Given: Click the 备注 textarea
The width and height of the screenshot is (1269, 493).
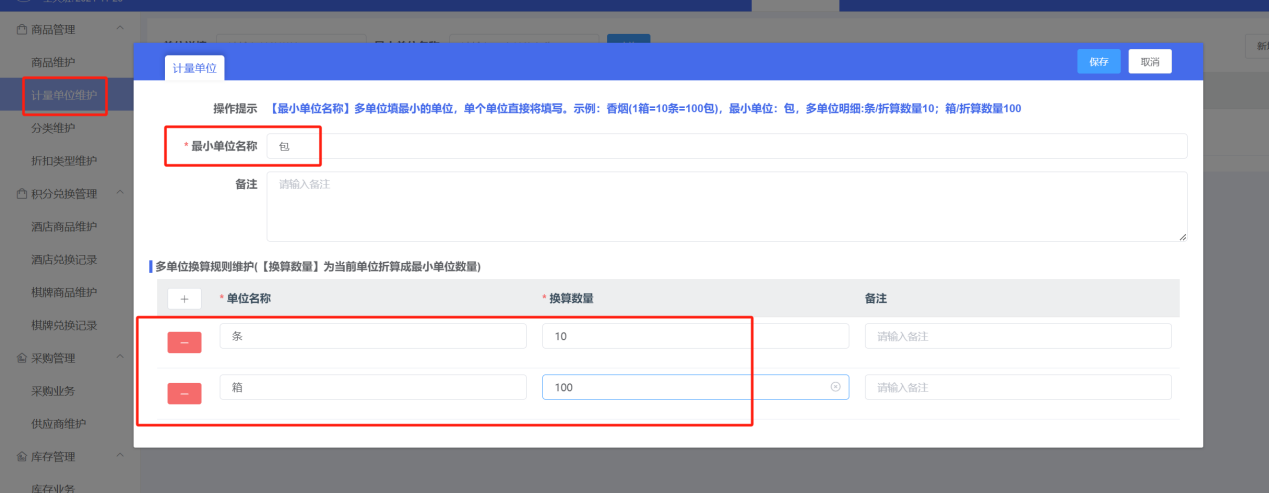Looking at the screenshot, I should coord(727,206).
